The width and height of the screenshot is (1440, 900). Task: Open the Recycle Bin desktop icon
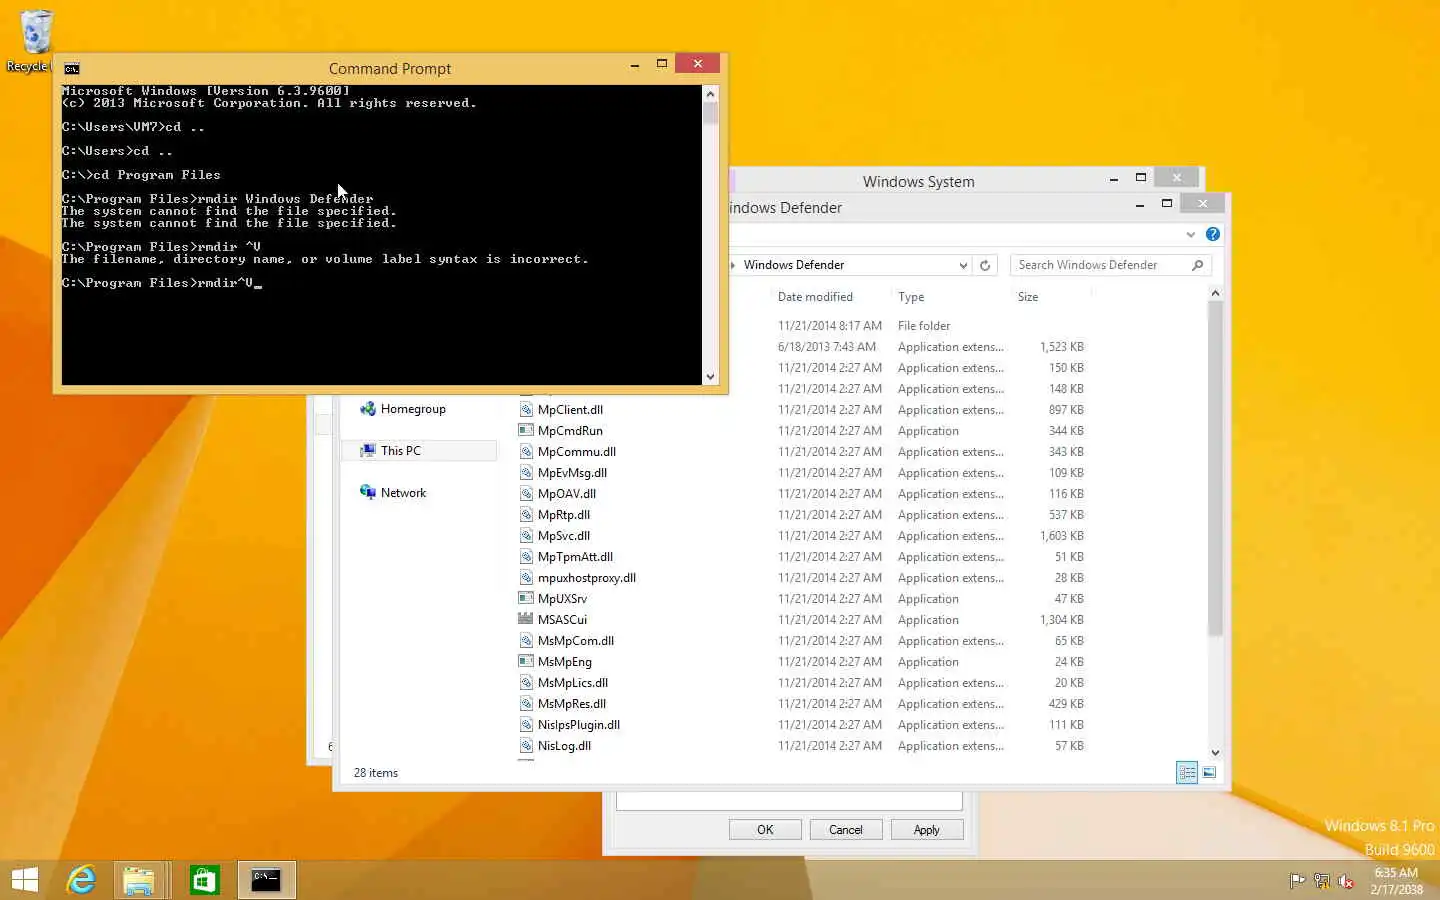click(x=35, y=40)
